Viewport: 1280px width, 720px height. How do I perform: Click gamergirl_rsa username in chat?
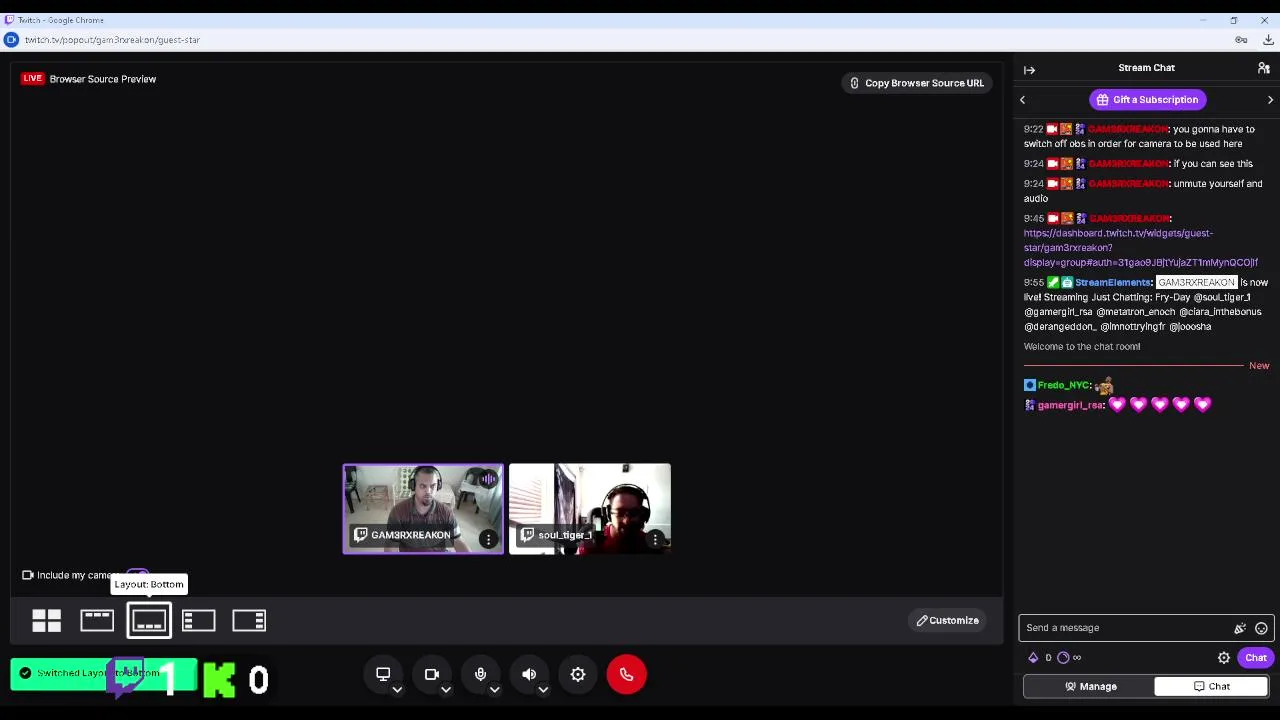[1070, 405]
